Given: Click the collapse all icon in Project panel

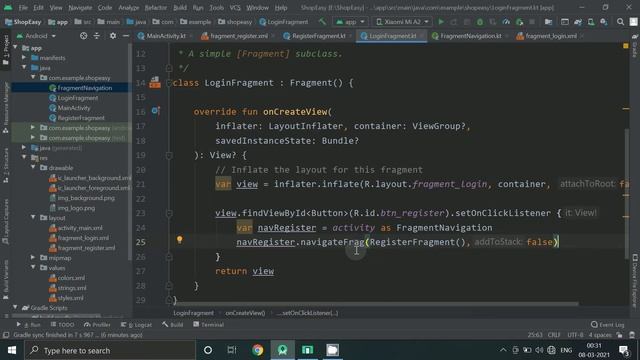Looking at the screenshot, I should (97, 36).
